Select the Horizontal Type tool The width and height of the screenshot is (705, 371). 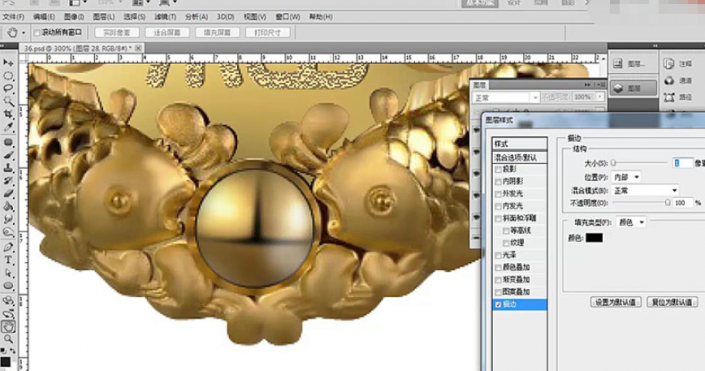[8, 260]
